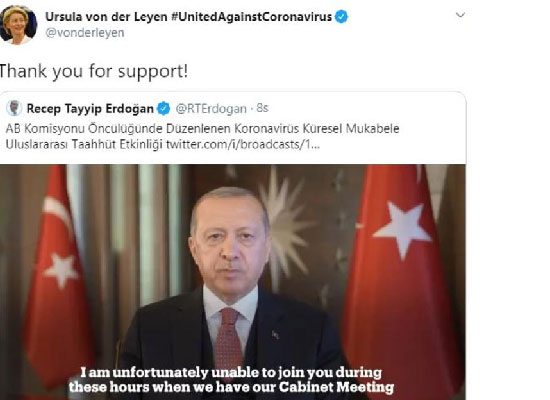
Task: Open the @vonderleyen handle link
Action: point(85,33)
